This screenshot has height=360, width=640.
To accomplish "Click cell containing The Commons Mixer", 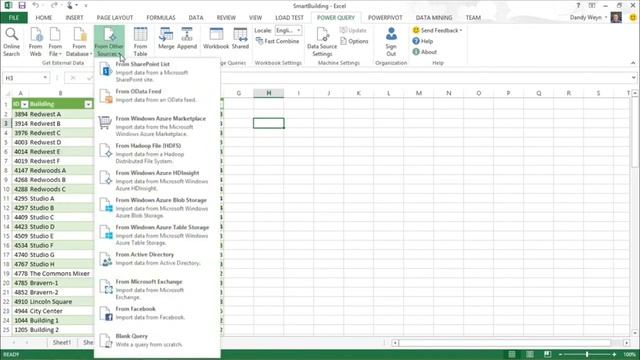I will (61, 273).
